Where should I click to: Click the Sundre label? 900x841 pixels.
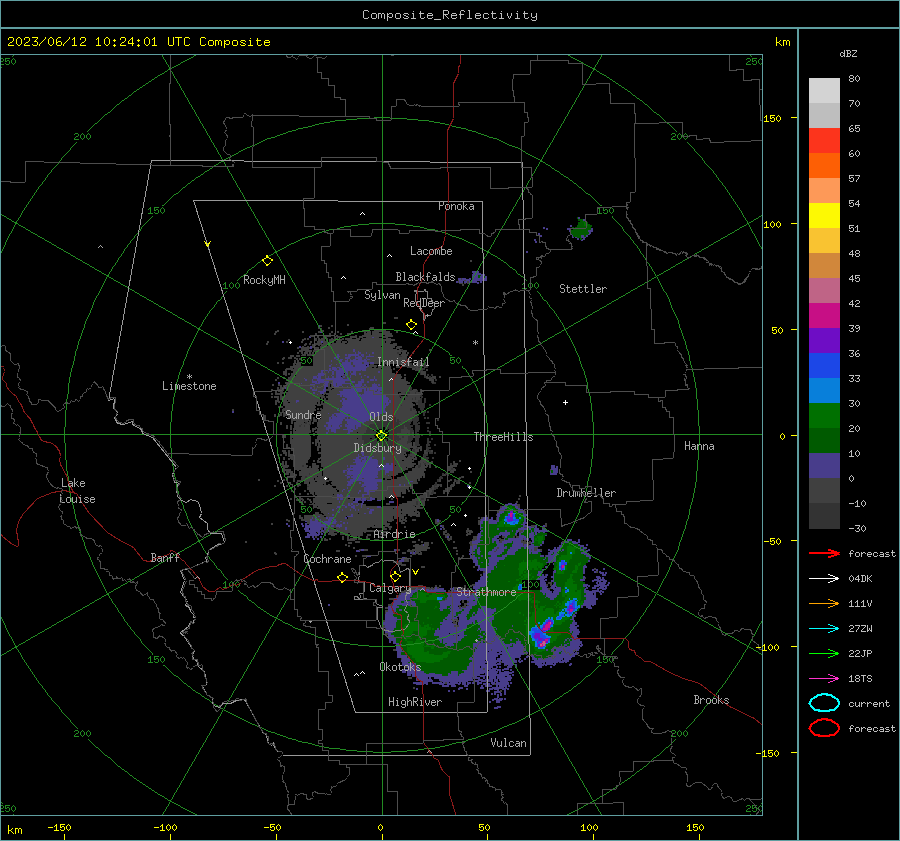pyautogui.click(x=303, y=414)
